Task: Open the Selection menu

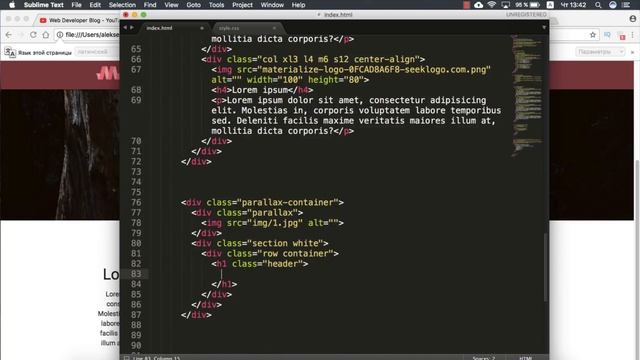Action: click(122, 5)
